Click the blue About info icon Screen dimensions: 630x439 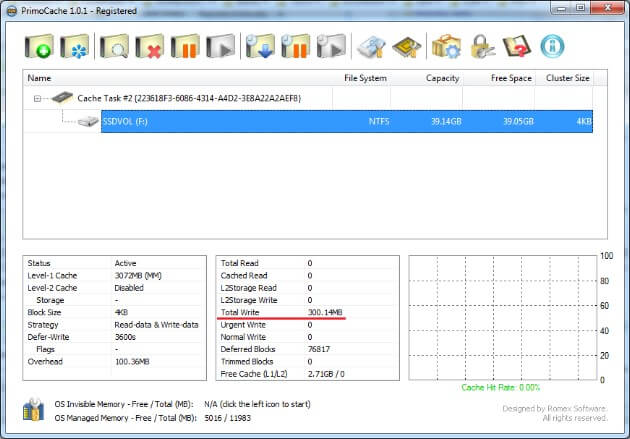pyautogui.click(x=552, y=47)
